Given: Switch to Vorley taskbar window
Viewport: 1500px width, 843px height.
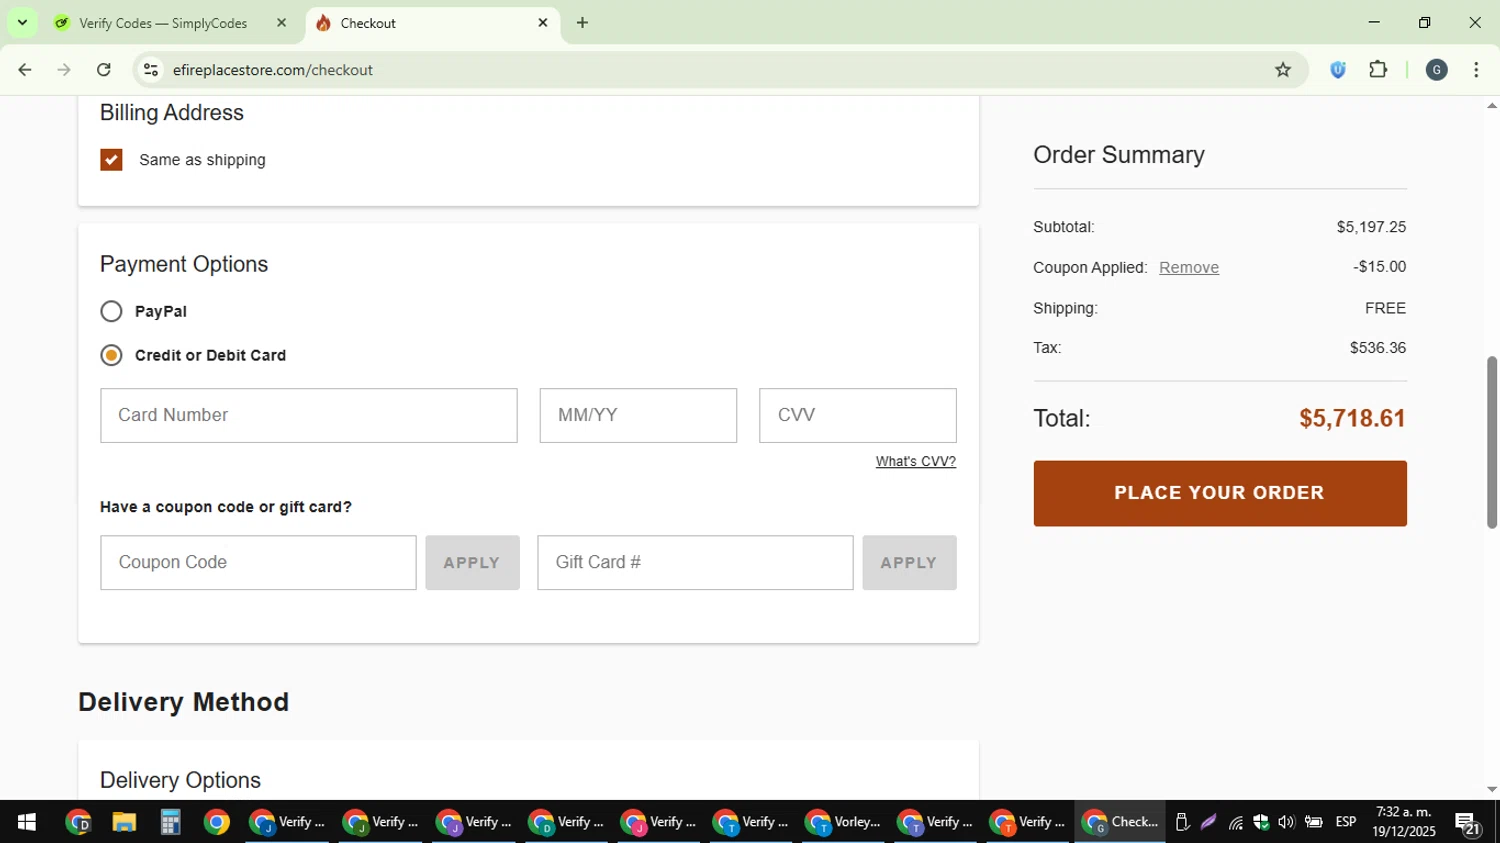Looking at the screenshot, I should coord(845,822).
